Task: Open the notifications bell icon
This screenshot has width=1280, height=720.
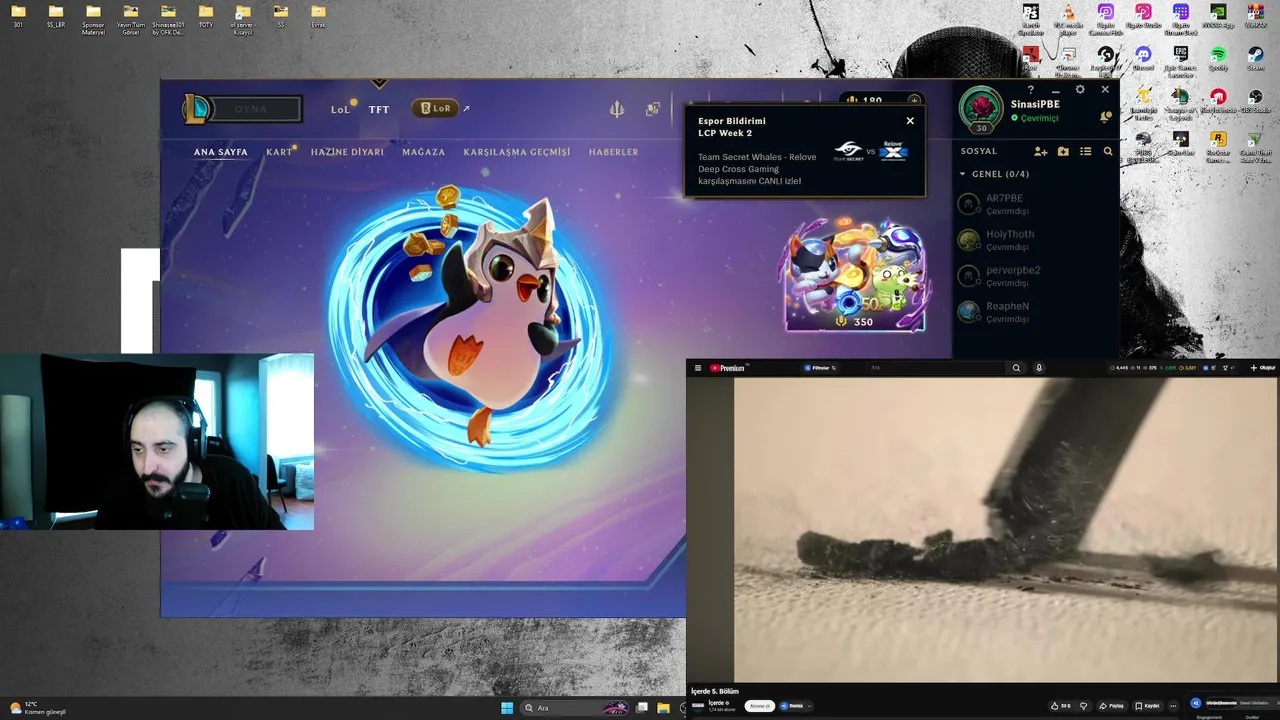Action: [1105, 117]
